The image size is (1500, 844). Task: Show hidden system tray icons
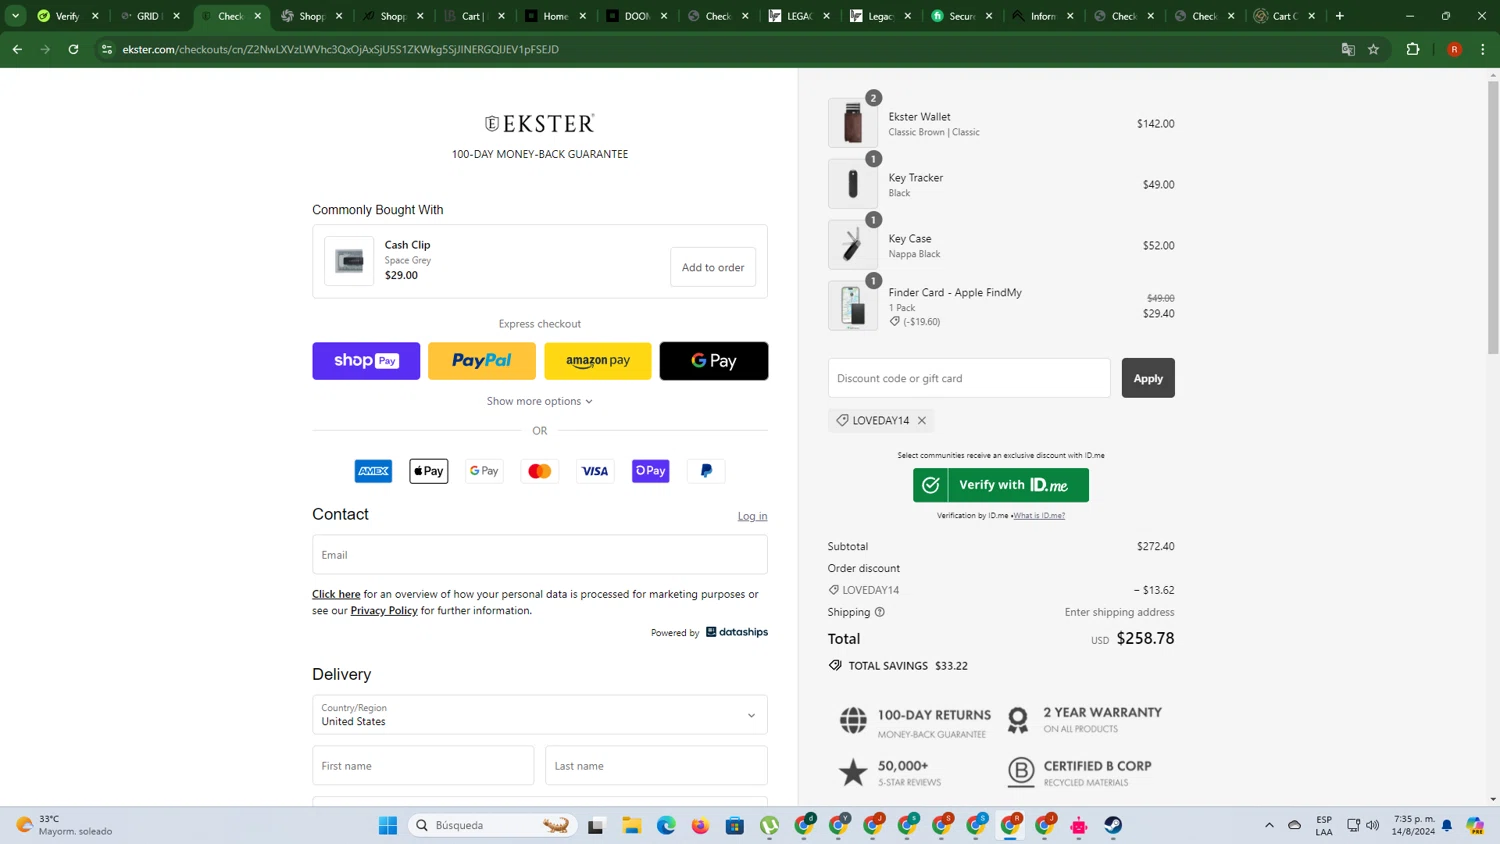coord(1269,825)
